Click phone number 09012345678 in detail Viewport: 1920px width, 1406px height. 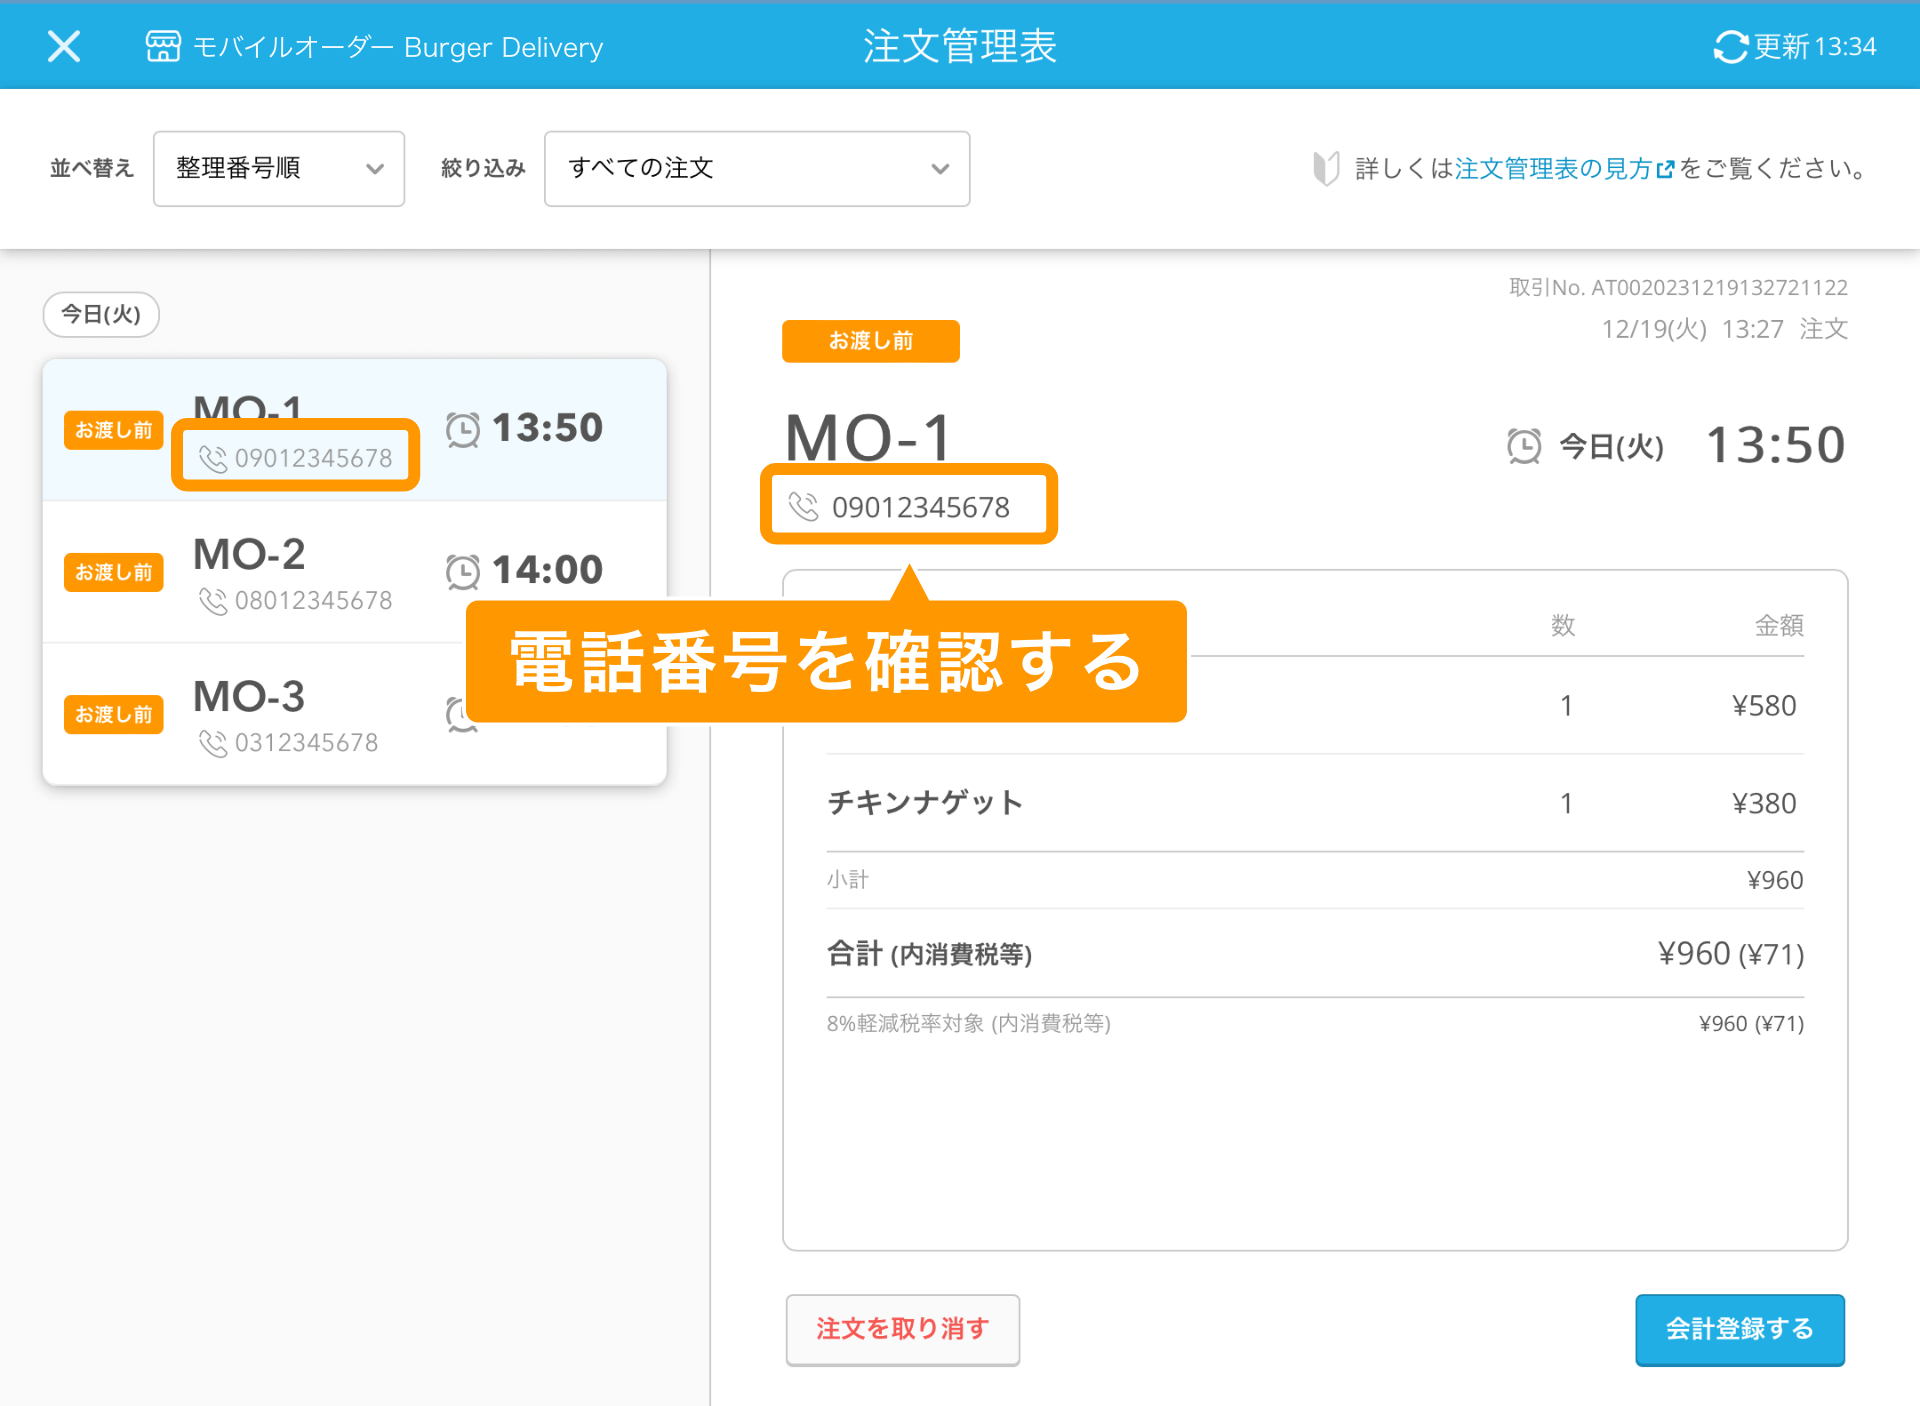pos(921,507)
